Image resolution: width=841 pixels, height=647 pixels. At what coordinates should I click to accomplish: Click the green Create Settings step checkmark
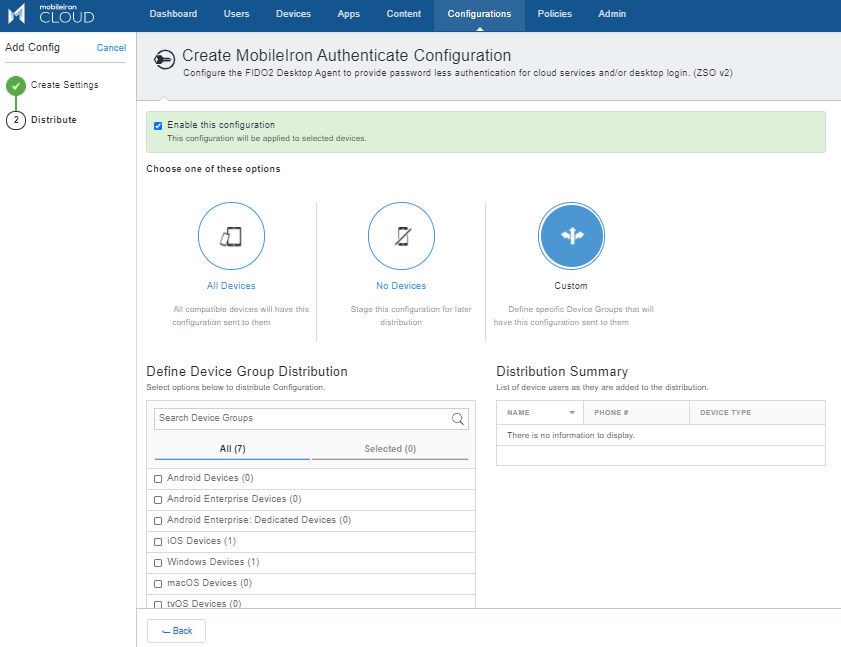pos(16,85)
